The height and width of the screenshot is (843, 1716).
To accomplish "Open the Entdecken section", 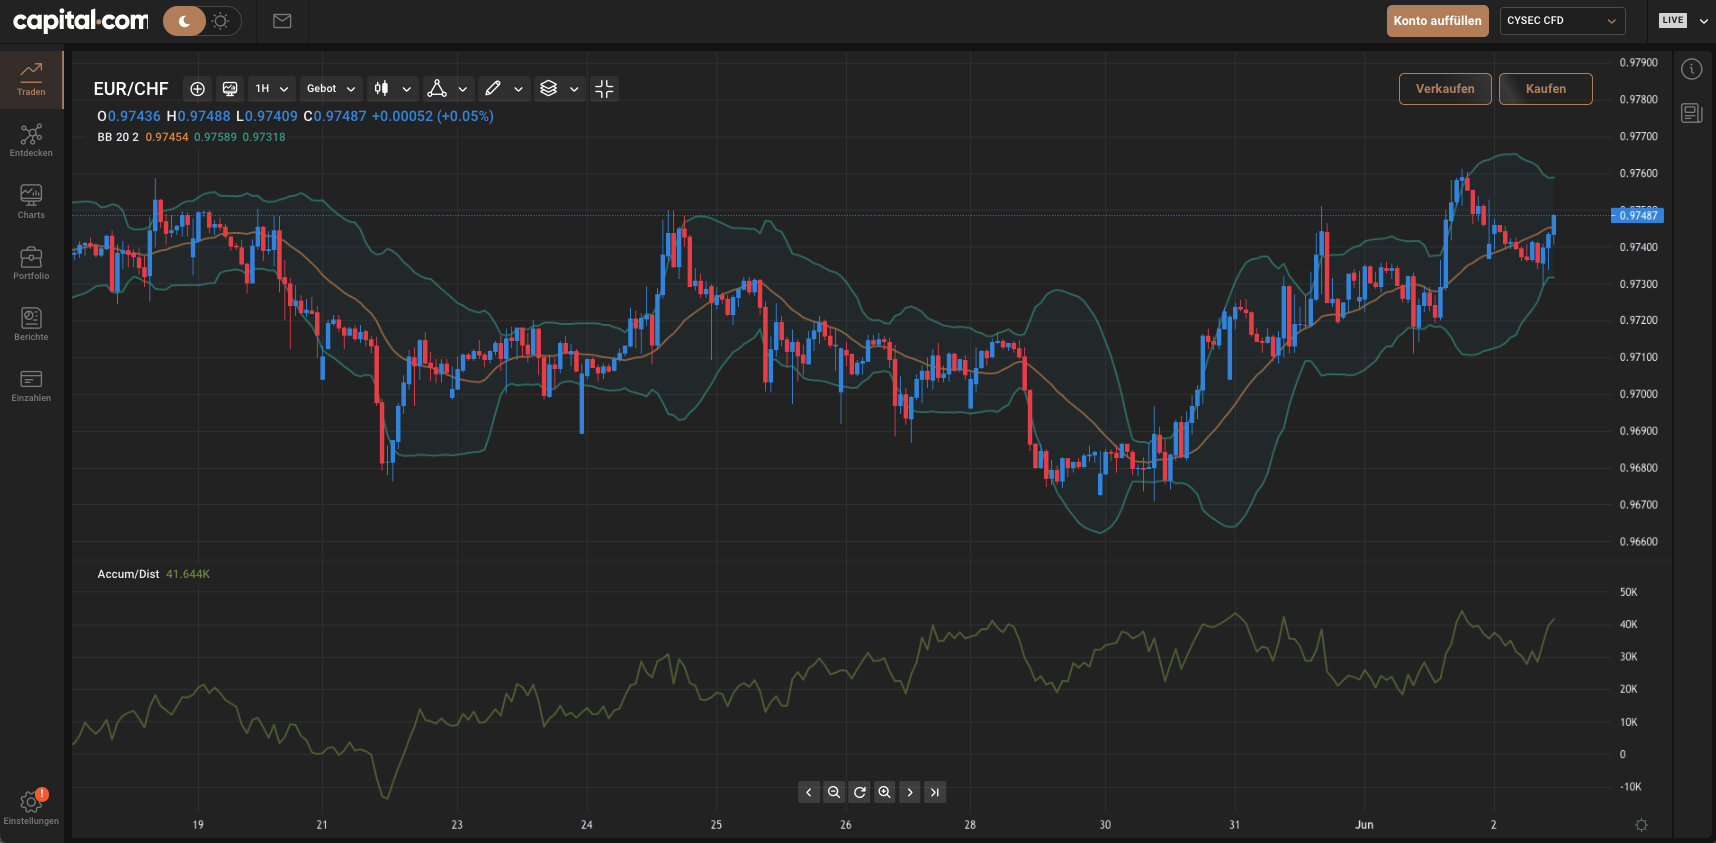I will coord(31,141).
